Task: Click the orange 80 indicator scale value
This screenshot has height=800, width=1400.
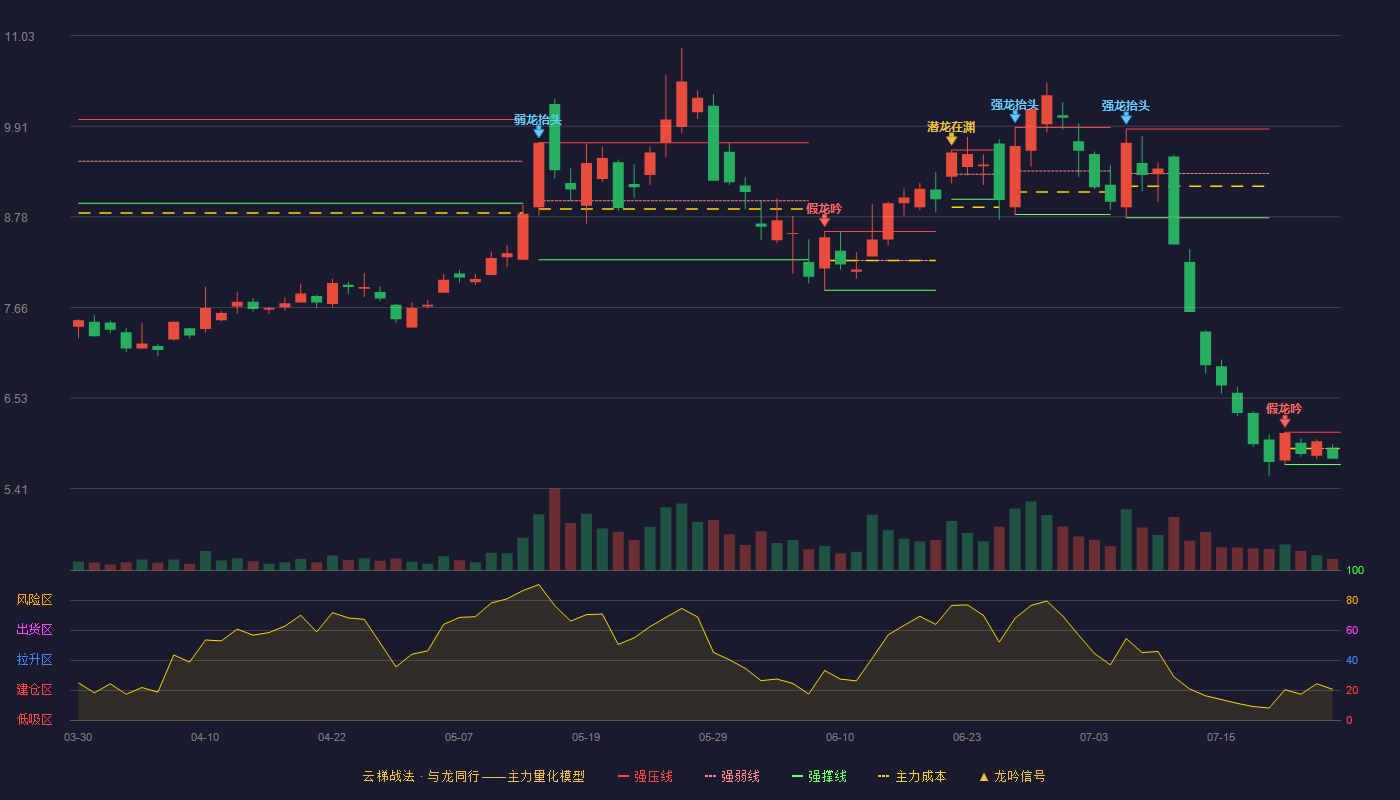Action: coord(1352,601)
